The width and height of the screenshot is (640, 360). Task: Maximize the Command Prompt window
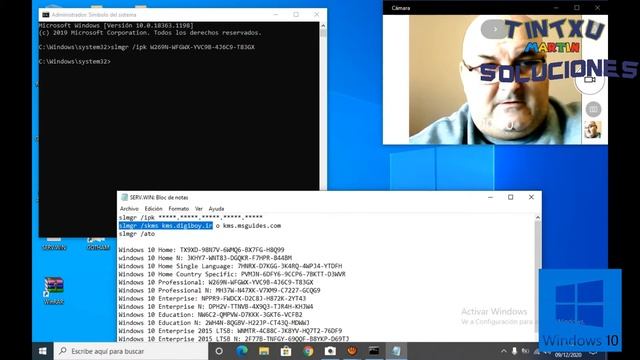pos(296,14)
